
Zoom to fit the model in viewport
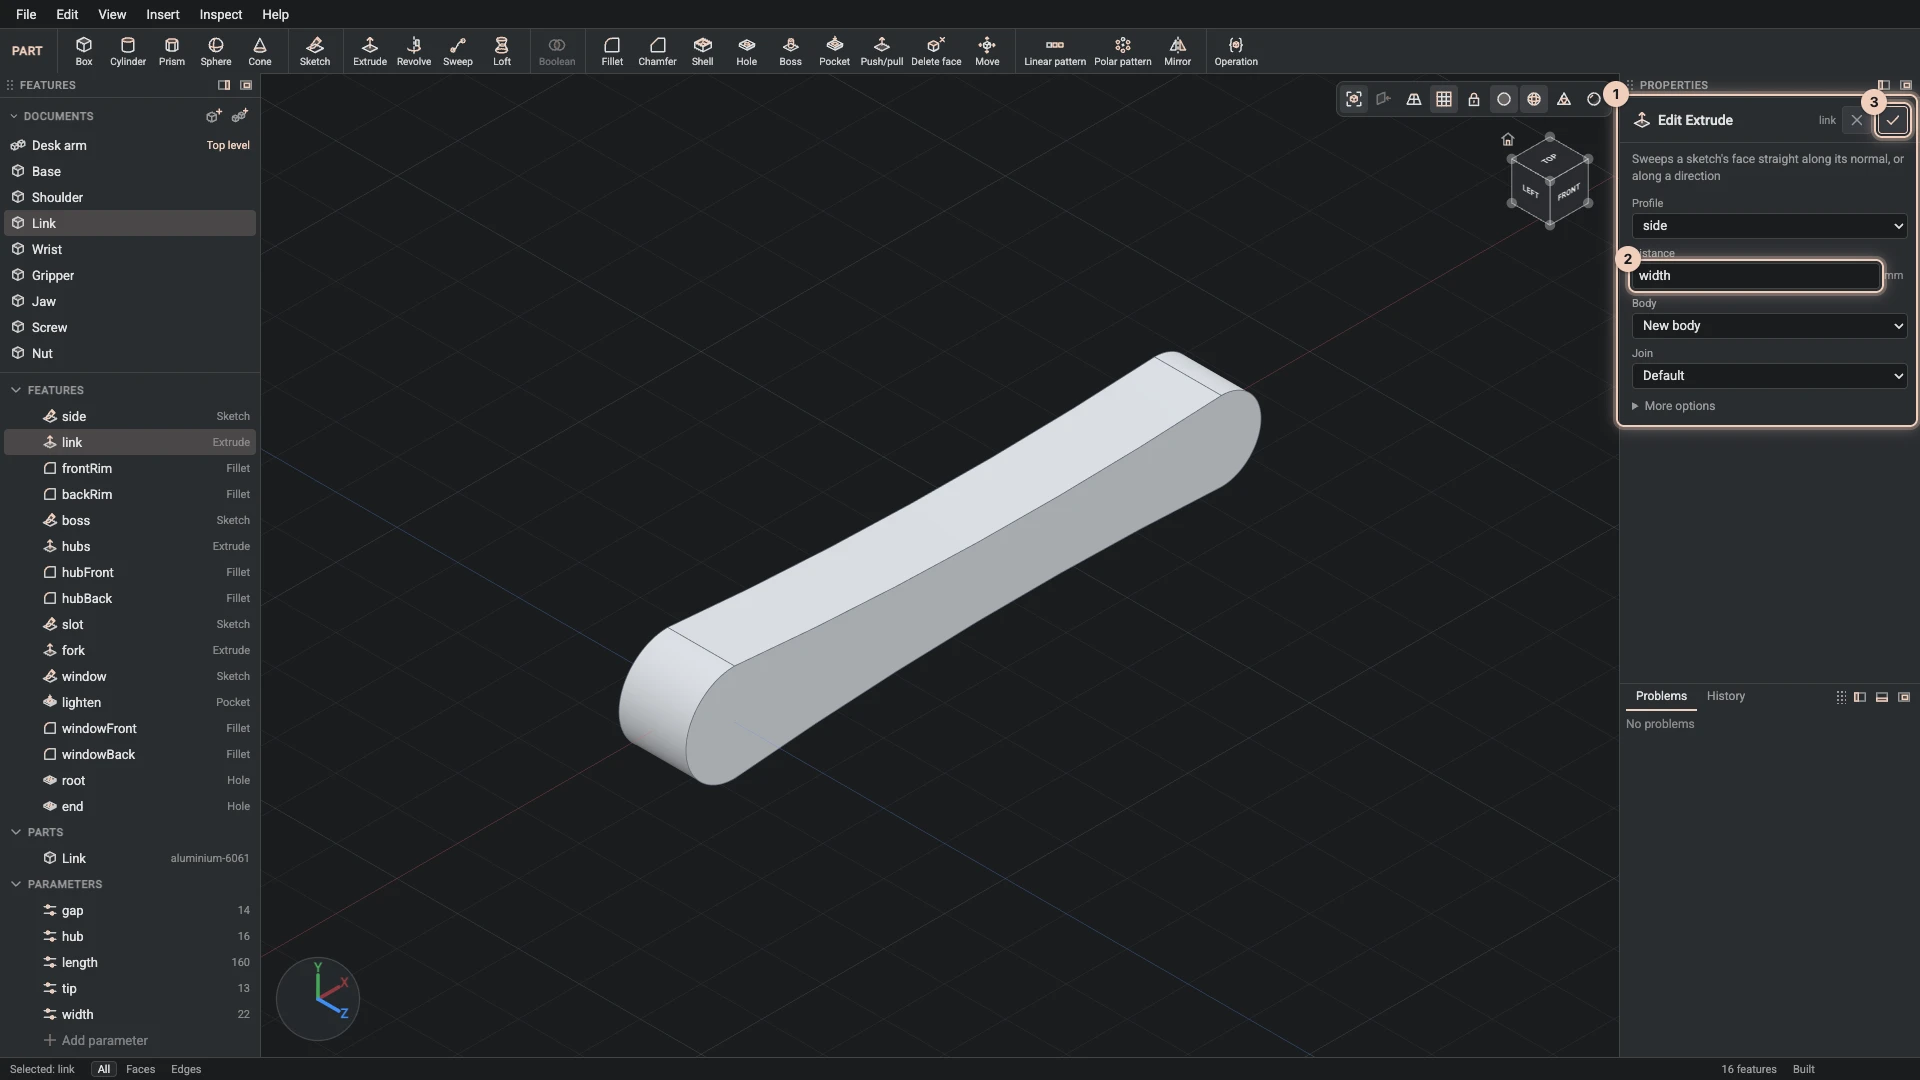pyautogui.click(x=1354, y=99)
